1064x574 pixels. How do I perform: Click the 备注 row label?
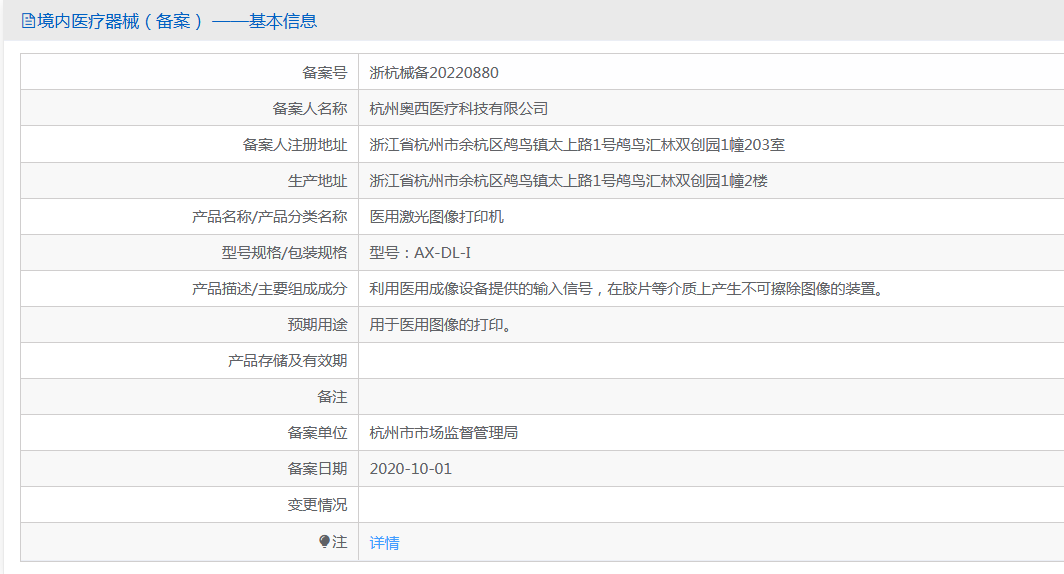click(332, 396)
